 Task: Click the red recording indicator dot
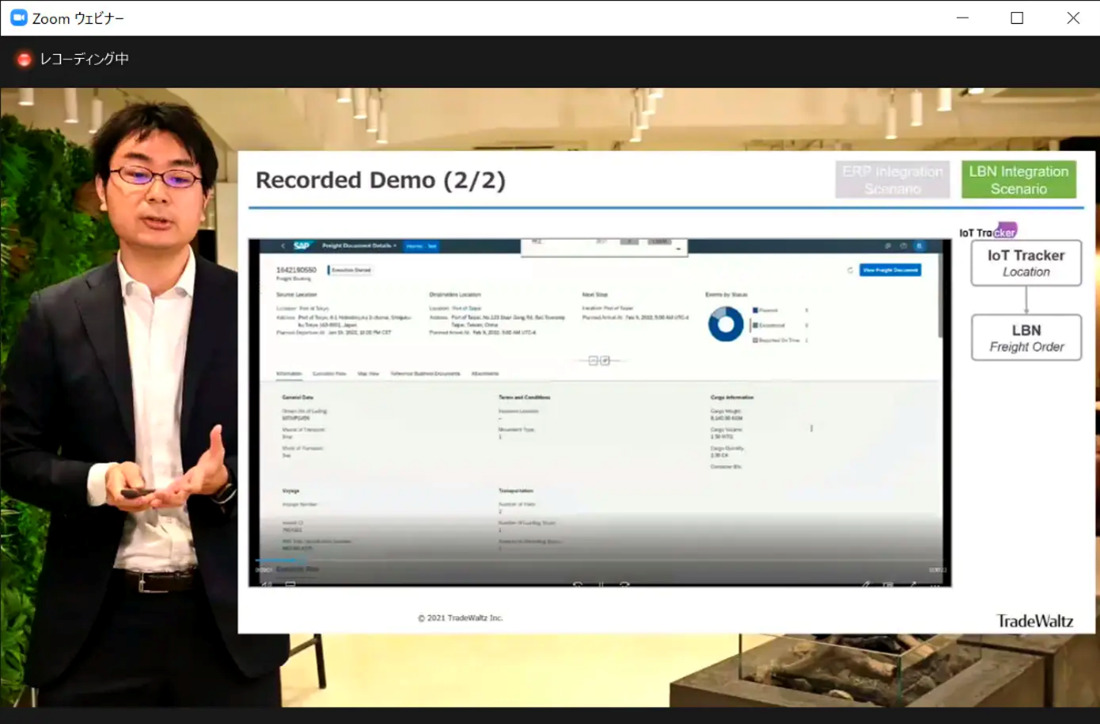tap(24, 60)
